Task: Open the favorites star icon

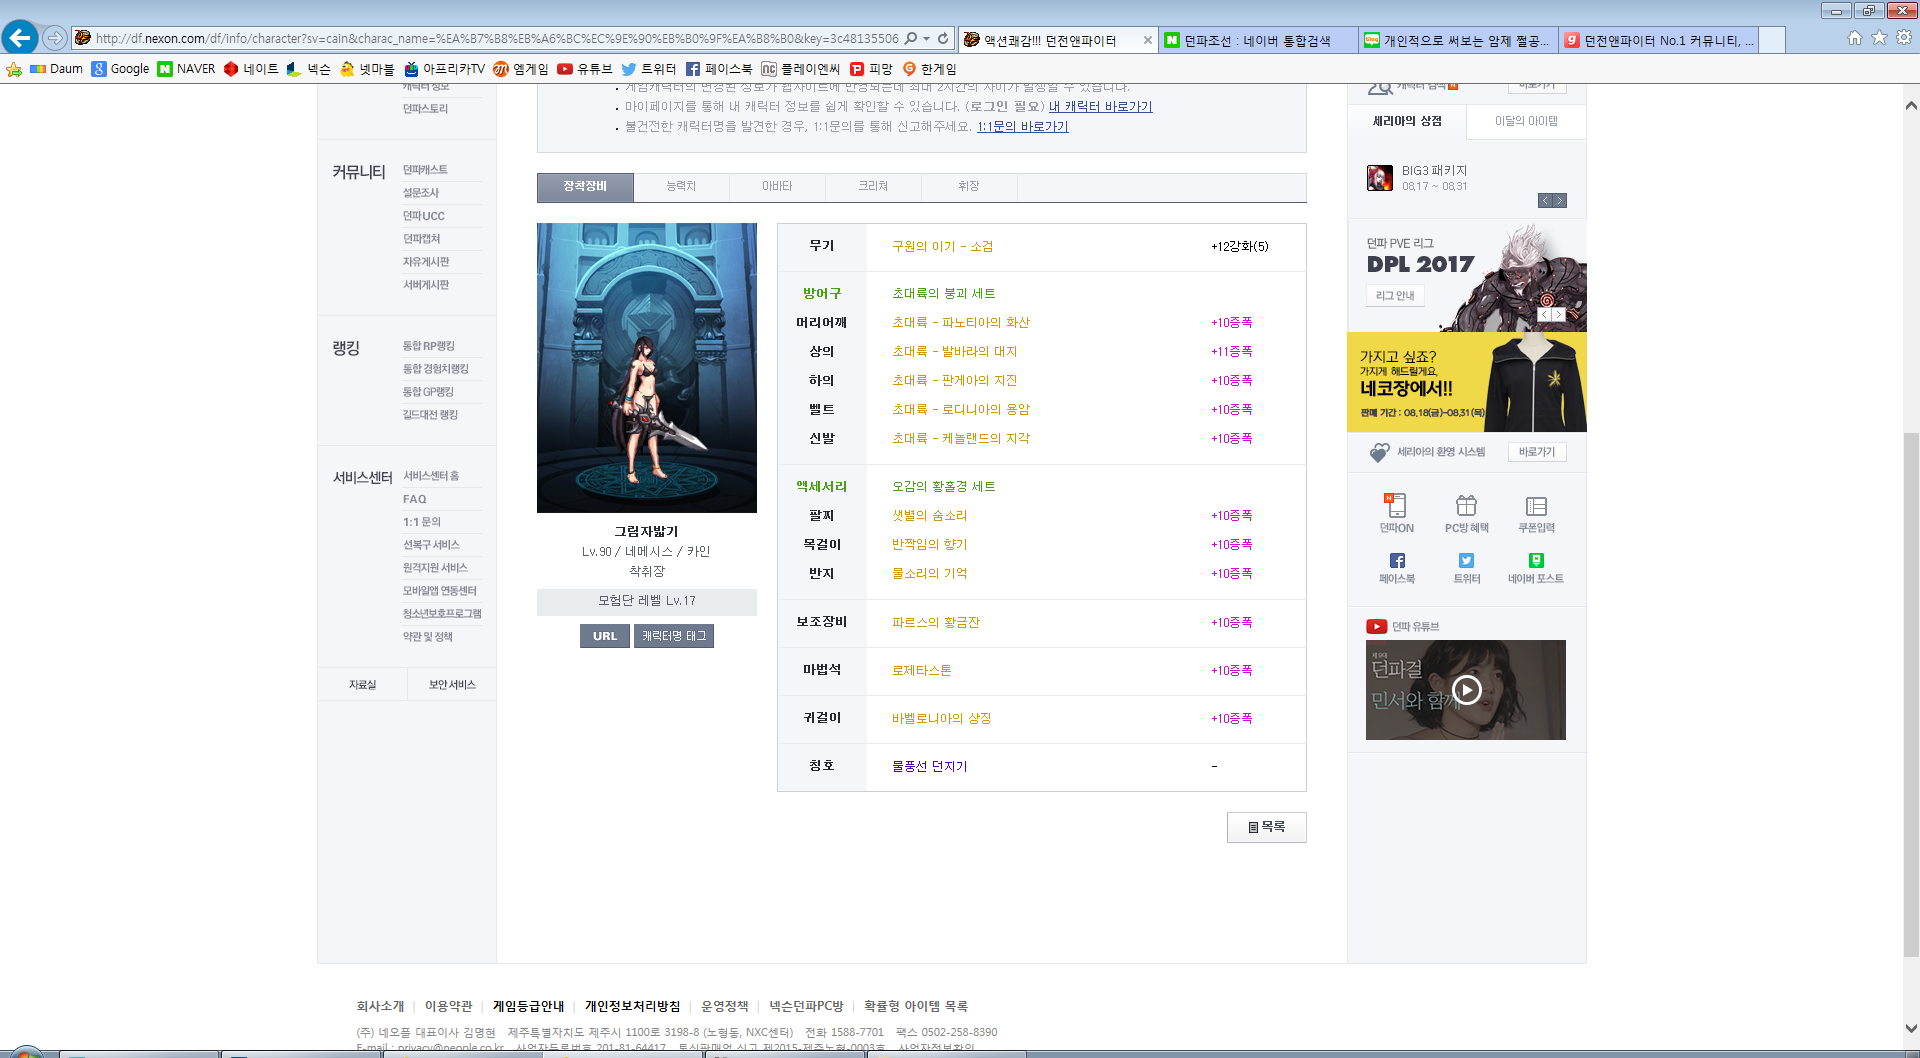Action: click(1879, 38)
